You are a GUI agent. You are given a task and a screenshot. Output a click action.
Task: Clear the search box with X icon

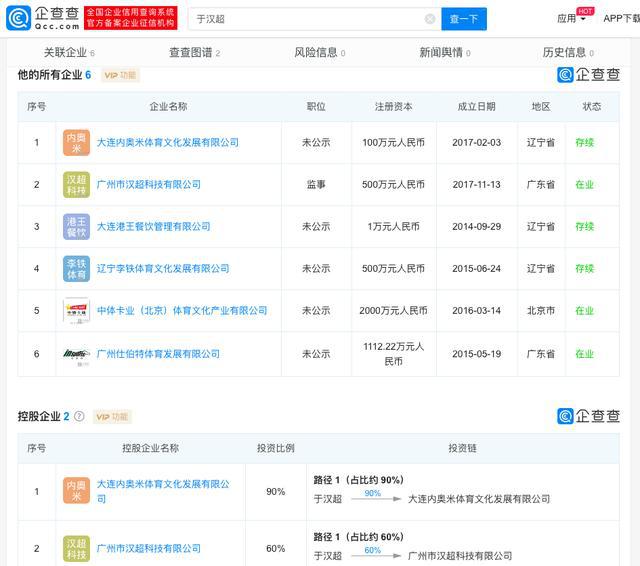430,19
